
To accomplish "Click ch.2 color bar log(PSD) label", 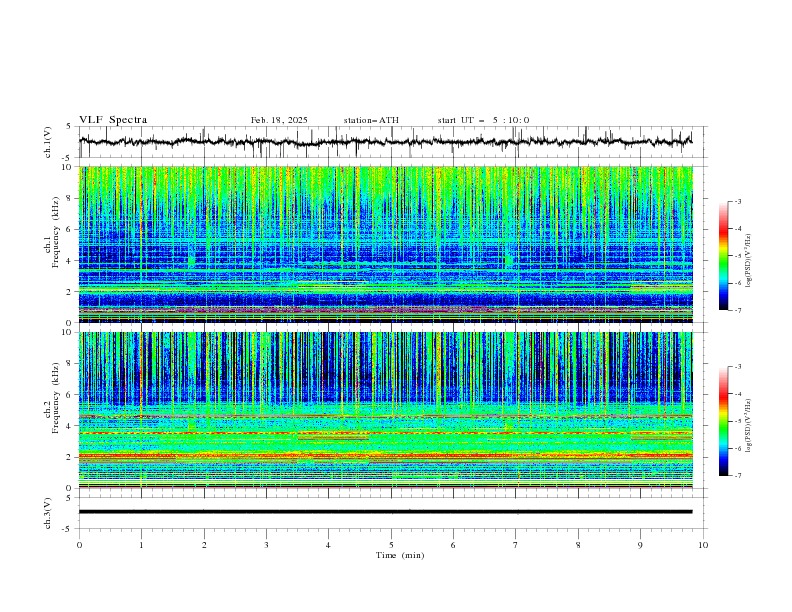I will pos(749,425).
